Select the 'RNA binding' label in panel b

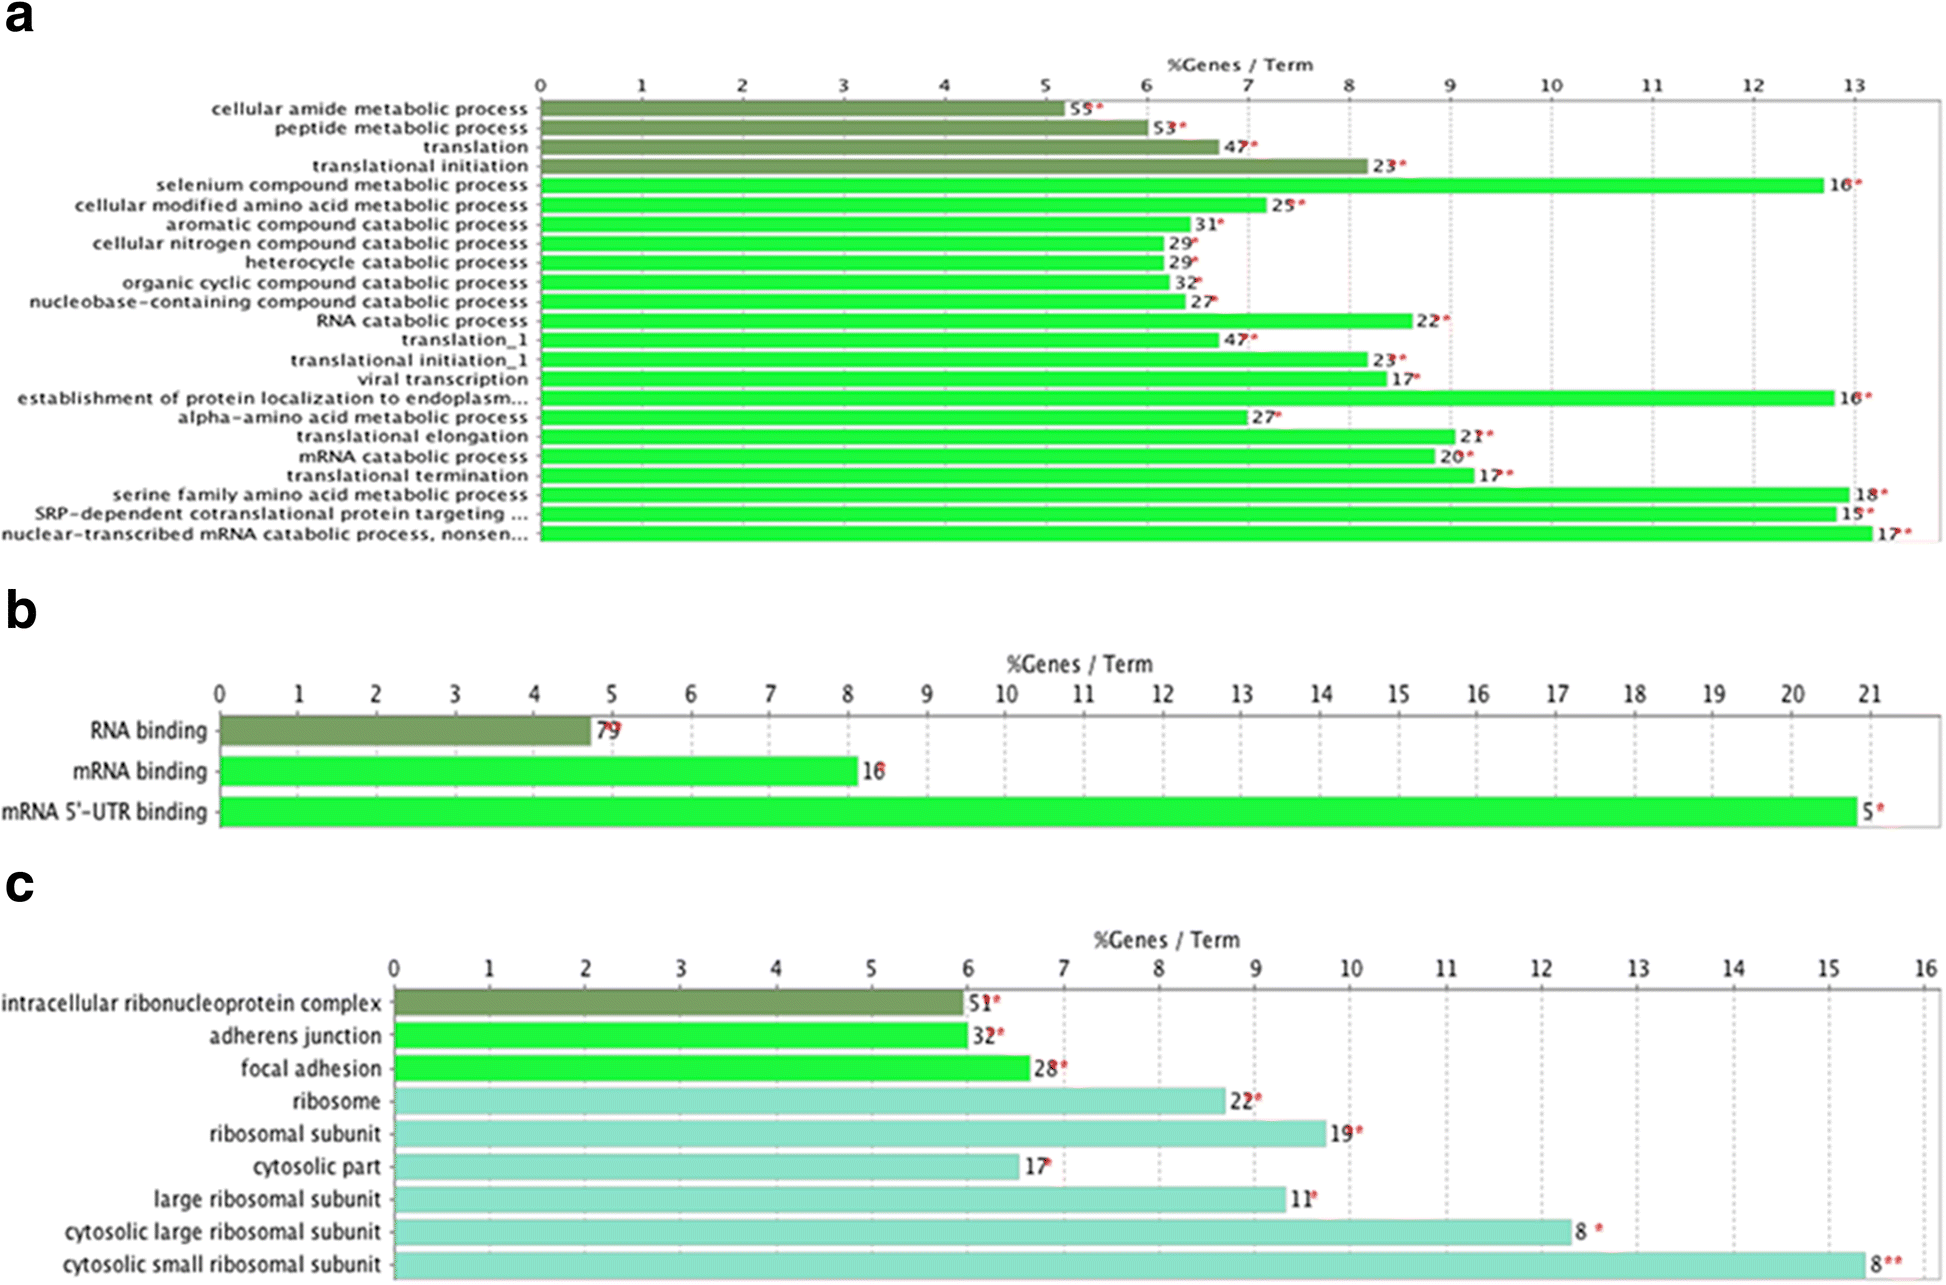[x=148, y=731]
